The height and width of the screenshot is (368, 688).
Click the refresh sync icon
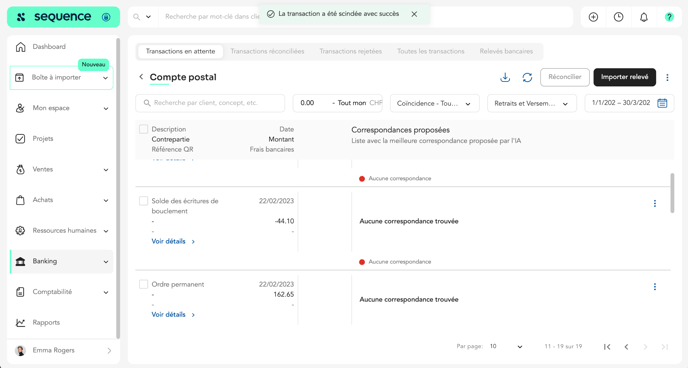coord(527,77)
